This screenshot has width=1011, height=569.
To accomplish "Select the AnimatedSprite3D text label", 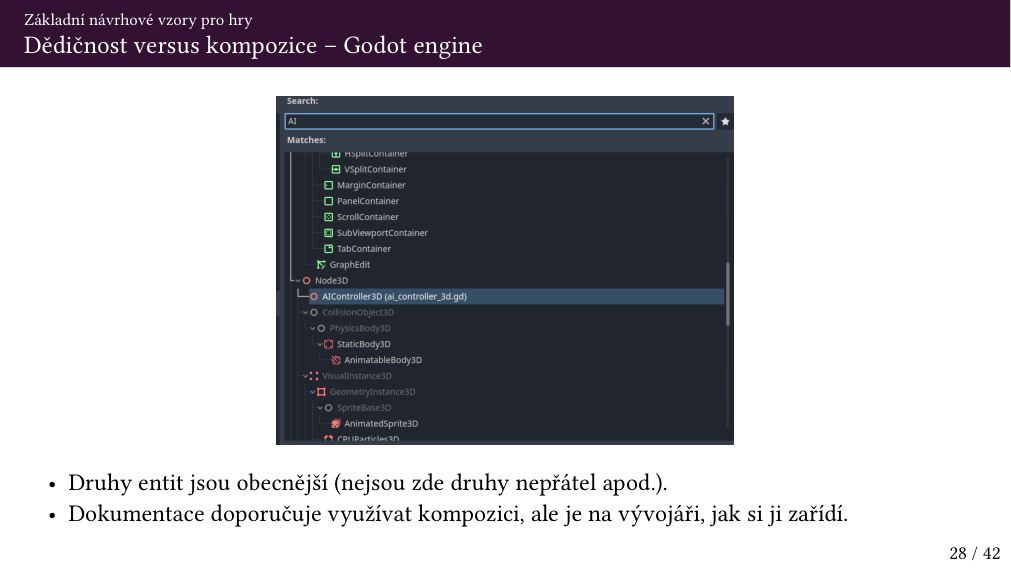I will coord(381,424).
